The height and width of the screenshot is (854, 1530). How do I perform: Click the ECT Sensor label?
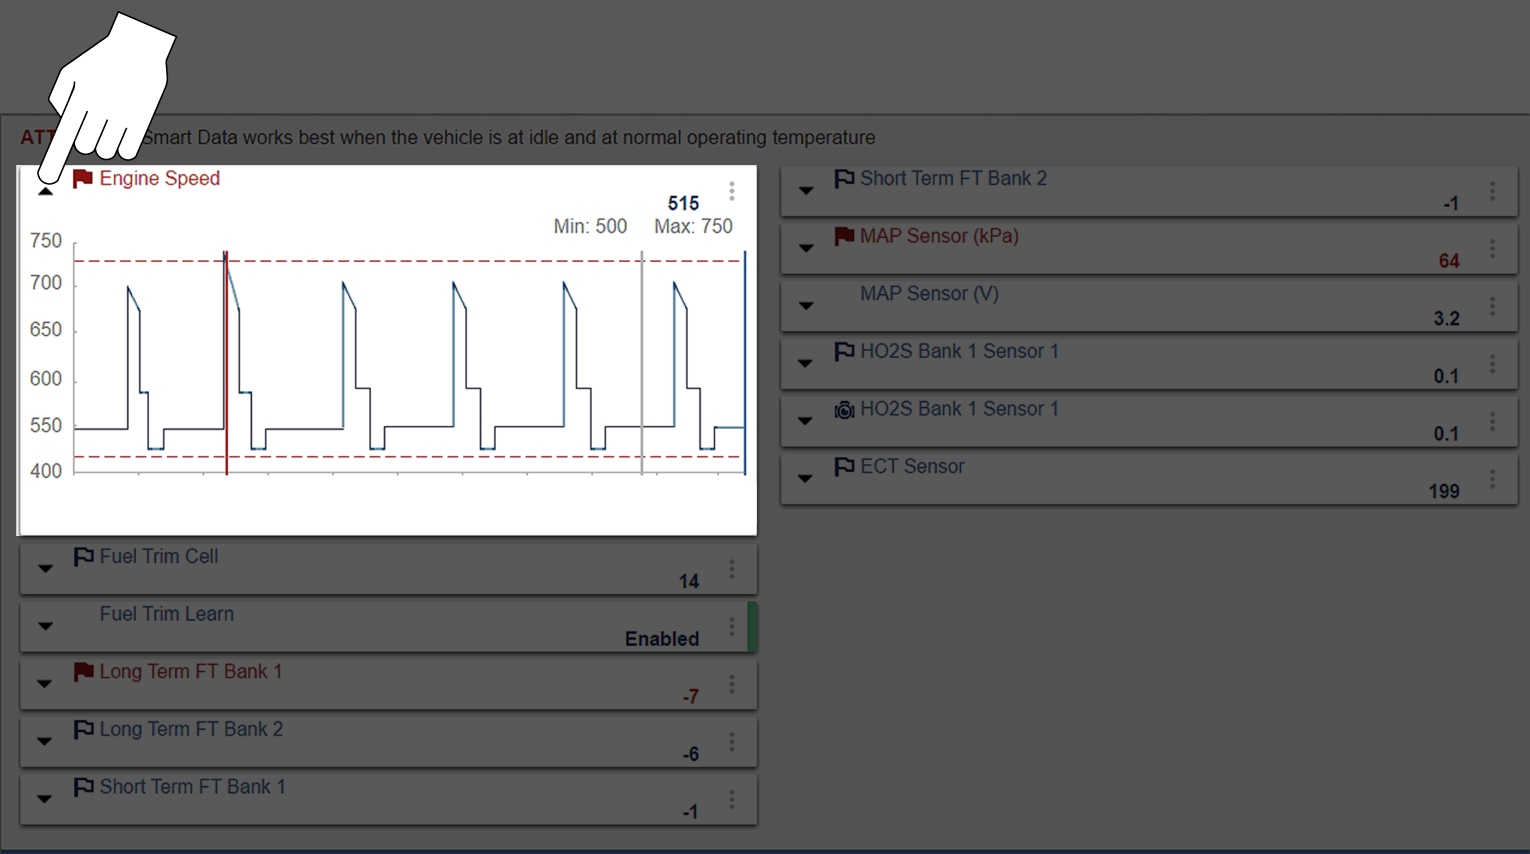coord(912,467)
